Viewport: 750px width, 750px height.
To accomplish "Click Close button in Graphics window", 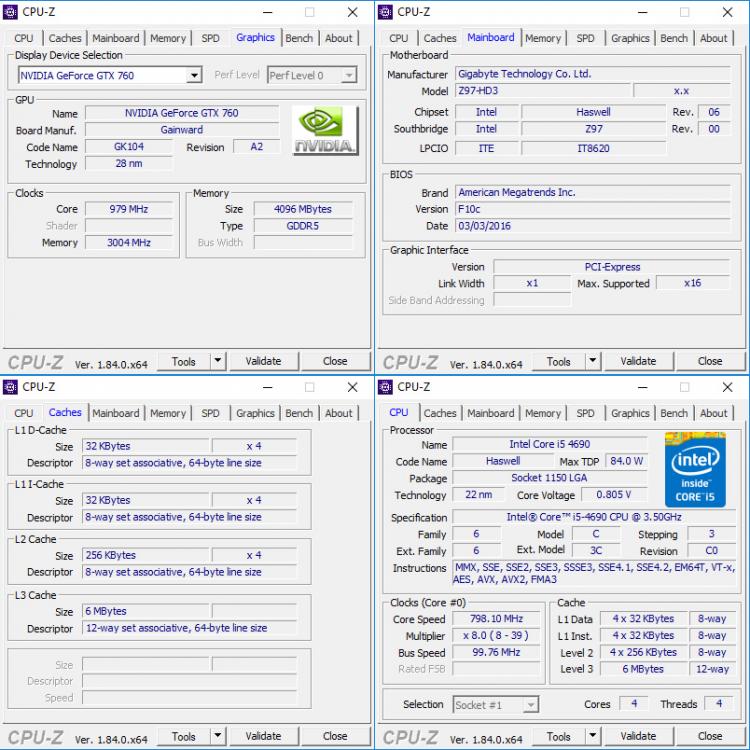I will coord(335,361).
